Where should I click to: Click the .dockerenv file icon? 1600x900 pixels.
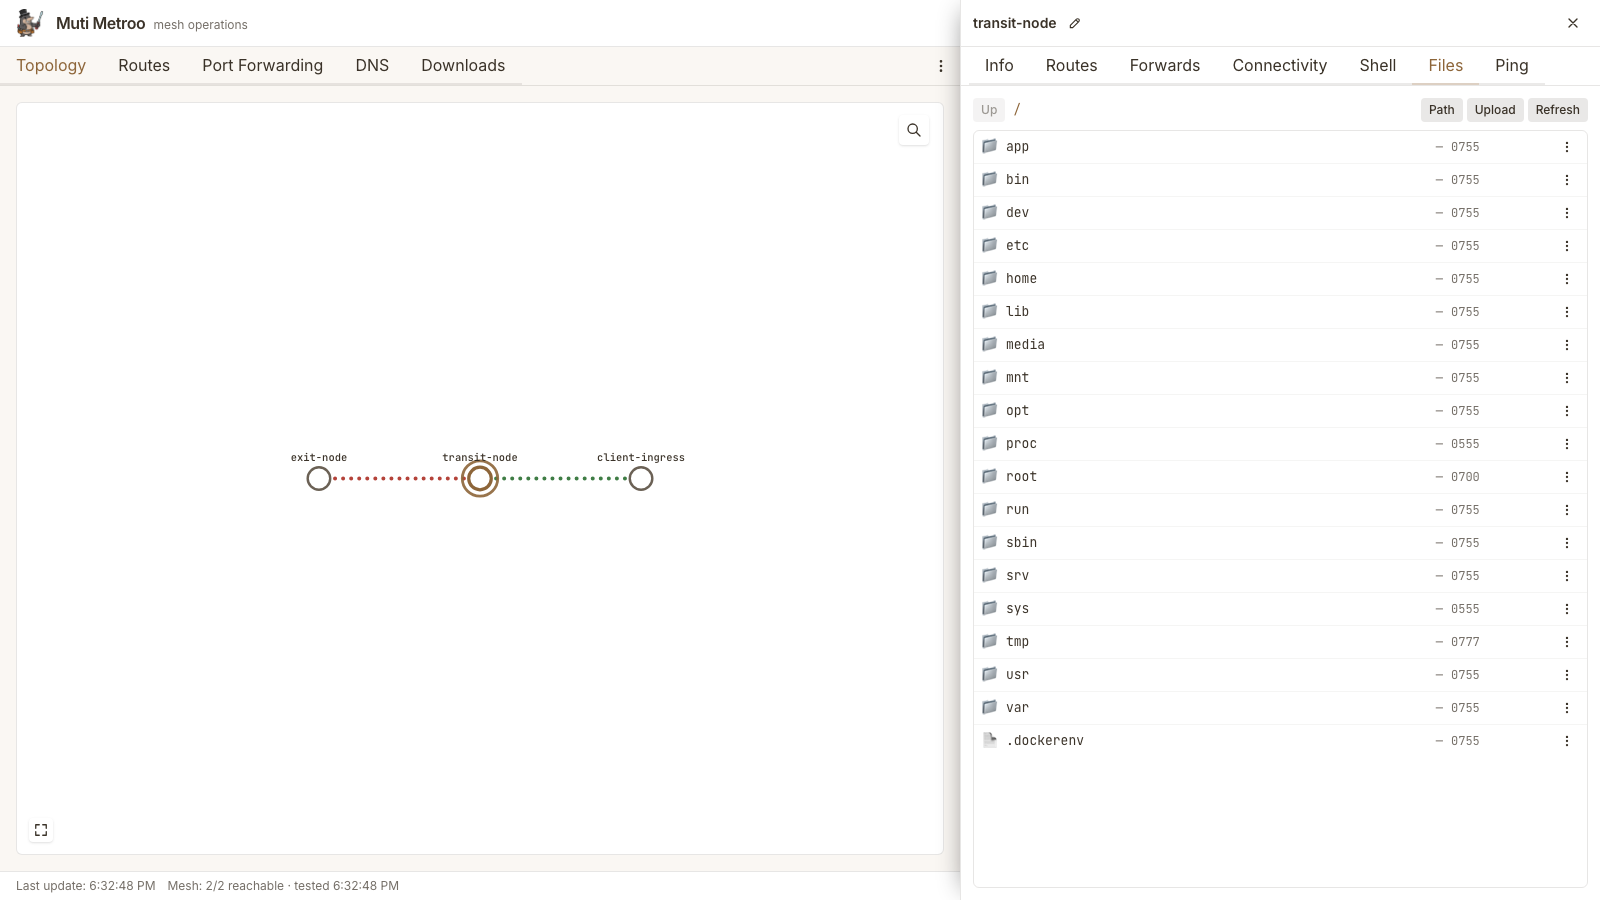point(990,740)
